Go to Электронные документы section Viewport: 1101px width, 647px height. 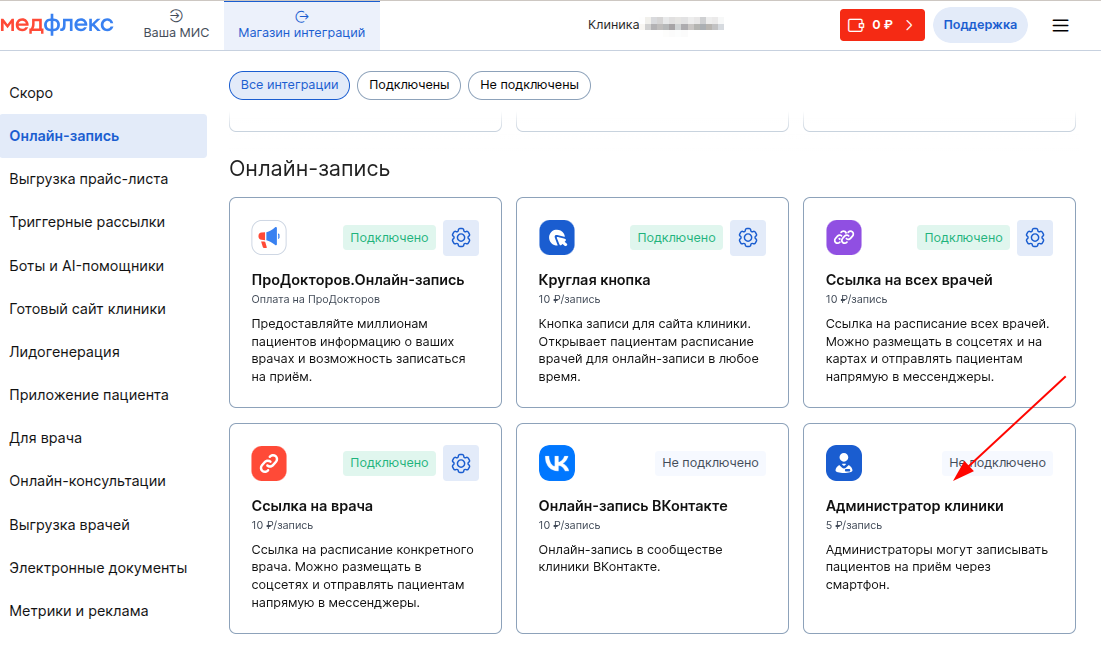coord(98,568)
